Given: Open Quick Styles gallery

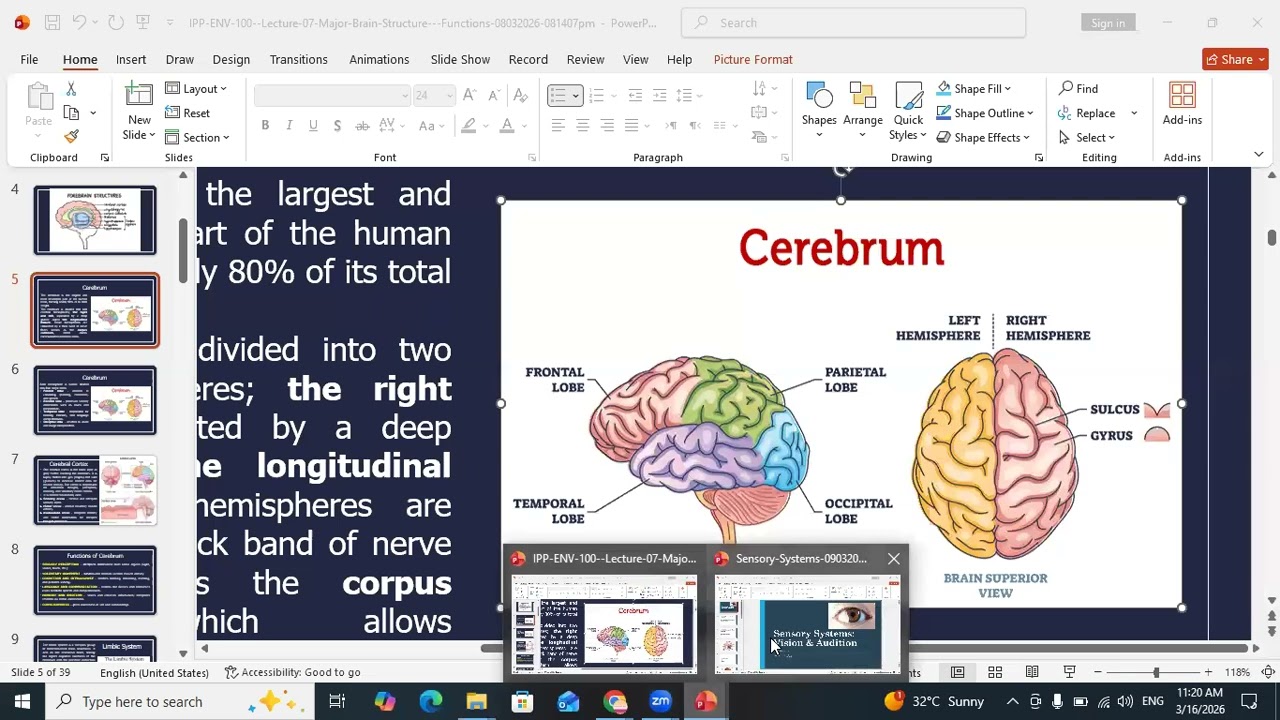Looking at the screenshot, I should pos(908,96).
